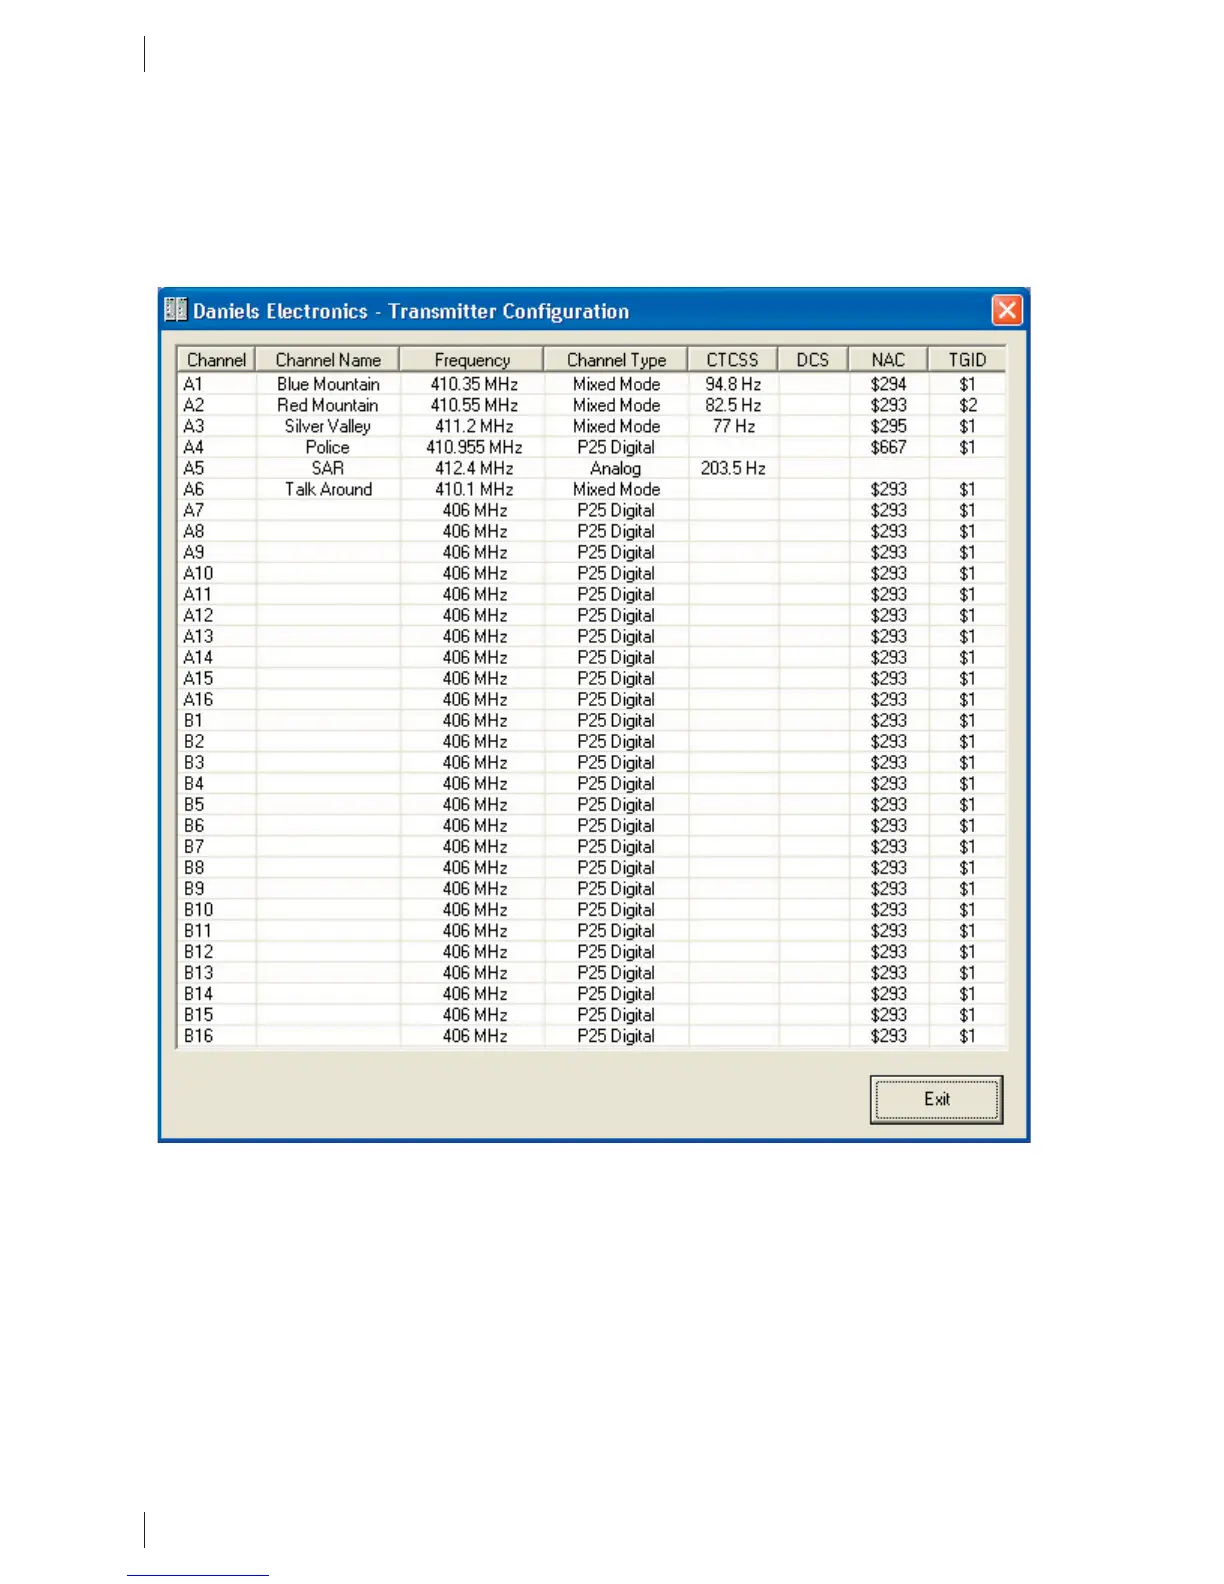Viewport: 1224px width, 1584px height.
Task: Click the DCS column header
Action: coord(813,360)
